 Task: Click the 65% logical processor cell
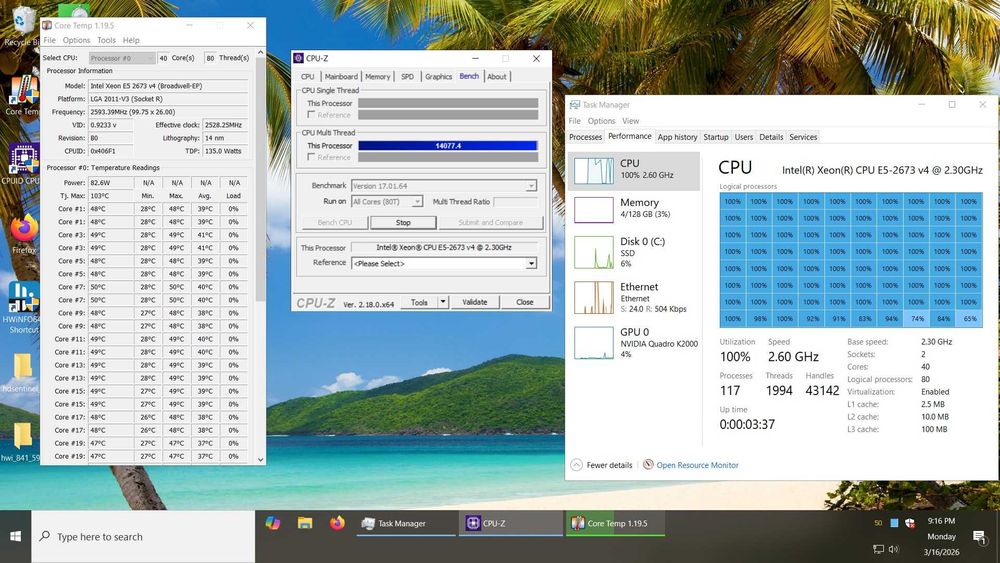[x=969, y=318]
